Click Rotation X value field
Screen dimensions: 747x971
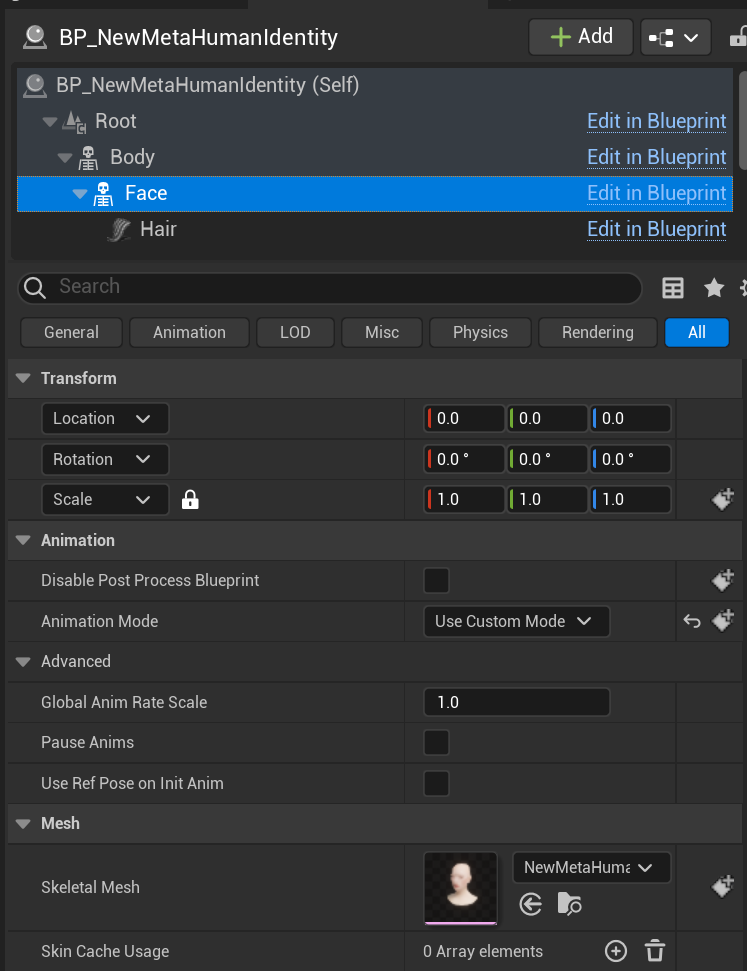464,459
